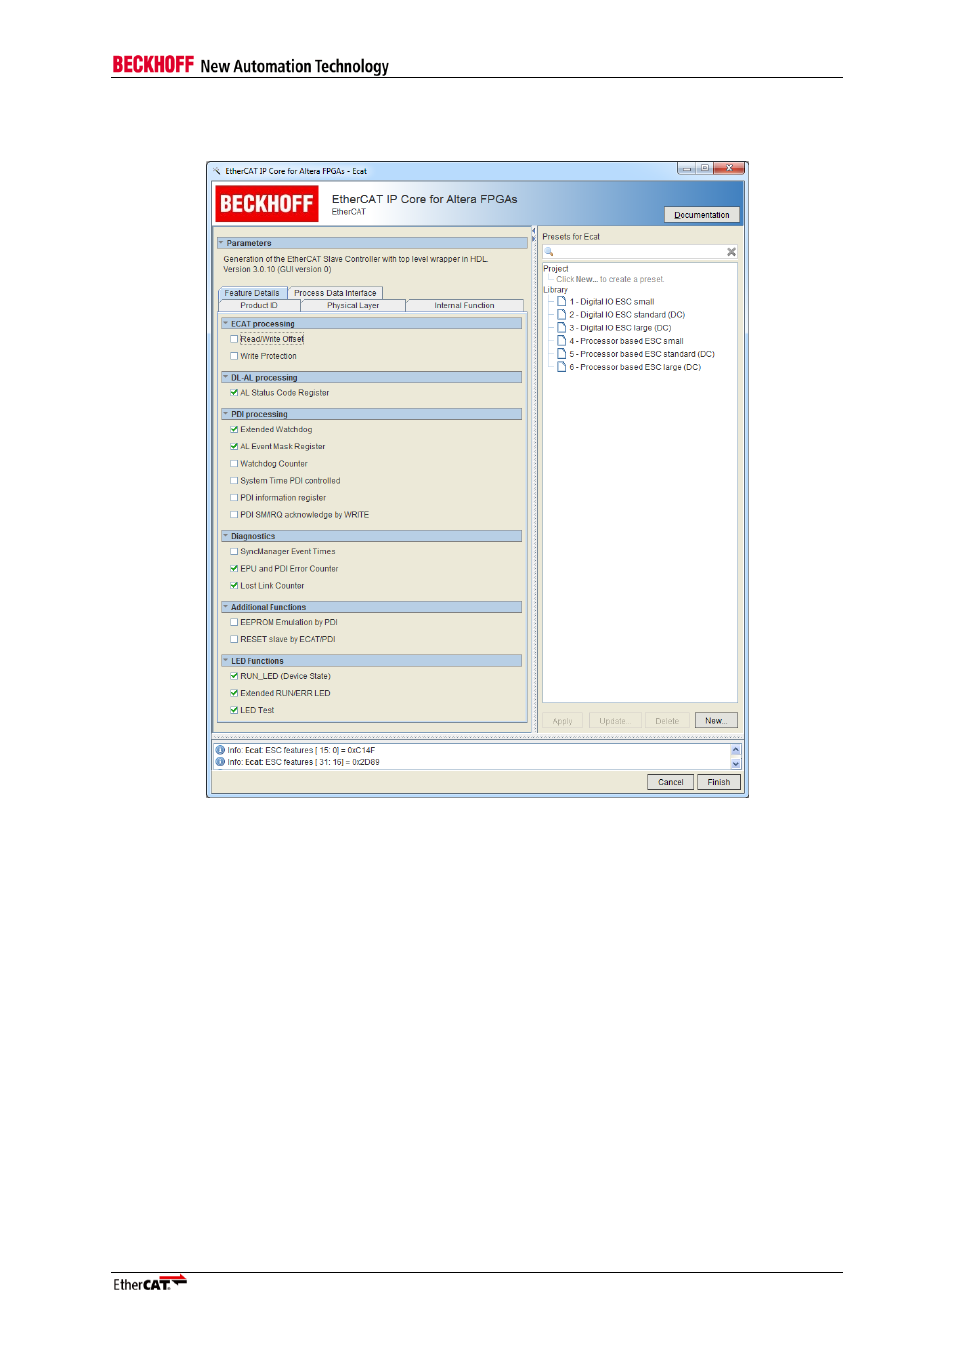Open the Product ID tab

pyautogui.click(x=259, y=305)
